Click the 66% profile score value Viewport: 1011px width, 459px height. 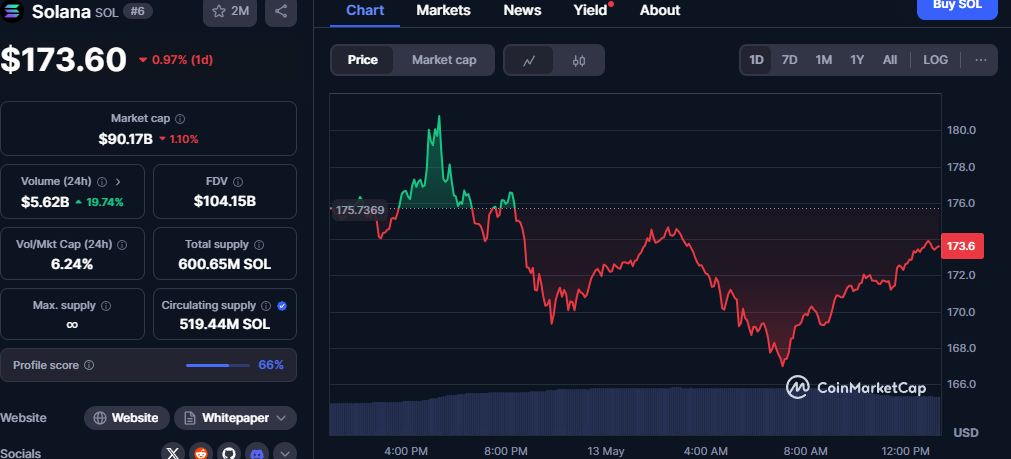(271, 365)
